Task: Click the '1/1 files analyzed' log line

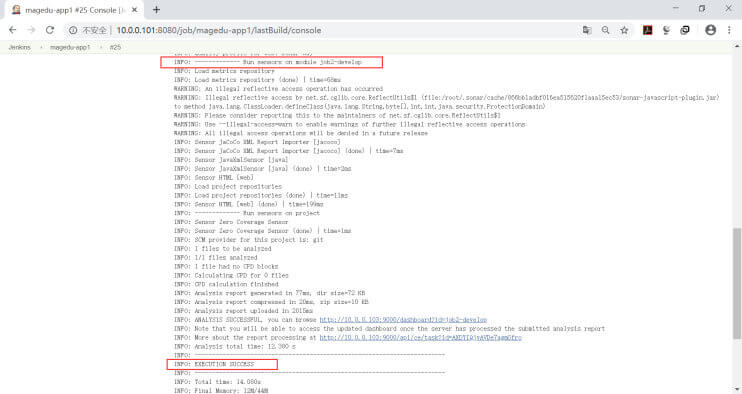Action: coord(215,258)
